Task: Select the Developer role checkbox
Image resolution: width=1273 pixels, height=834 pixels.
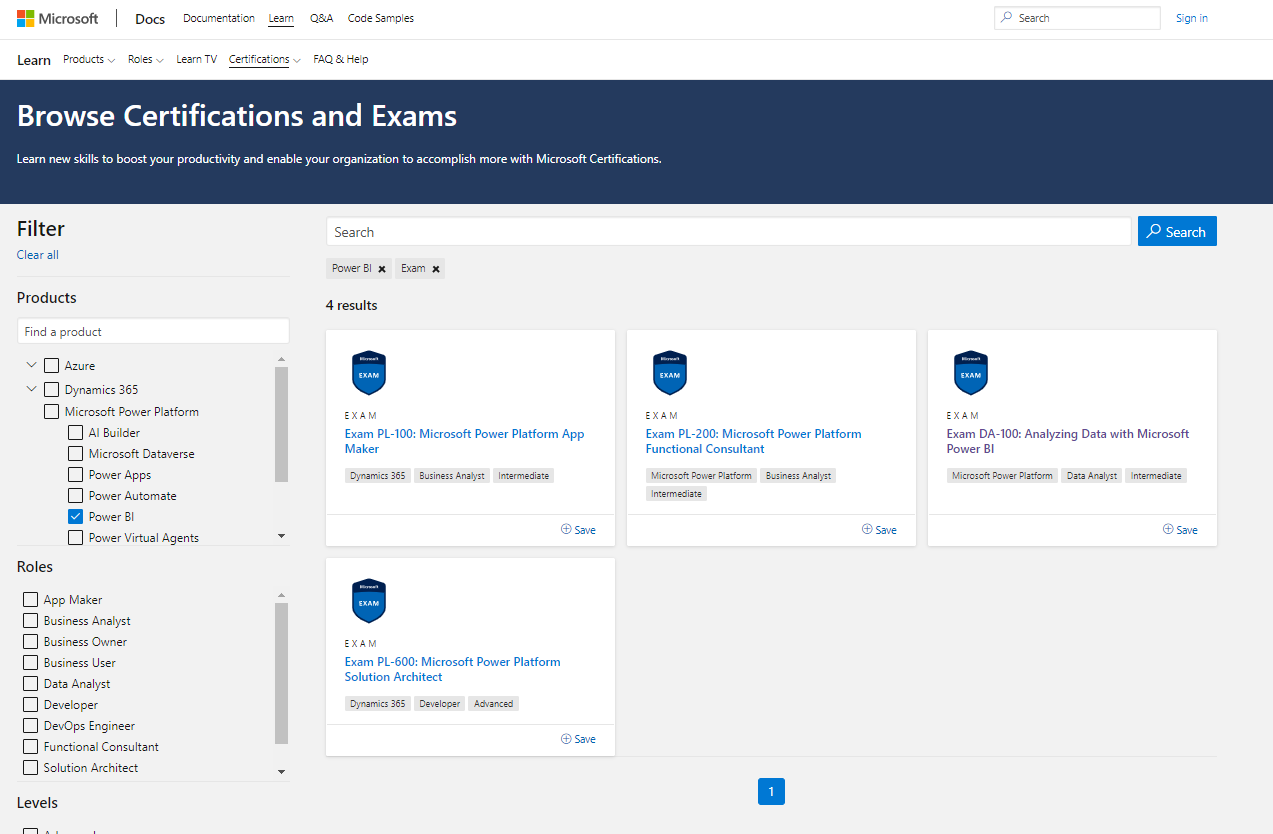Action: tap(31, 705)
